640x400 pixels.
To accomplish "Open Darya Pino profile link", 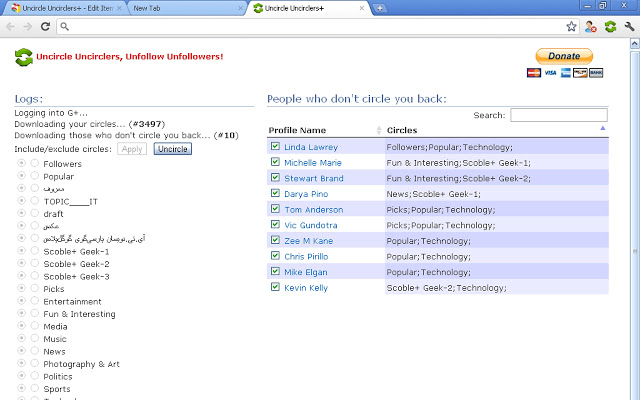I will coord(306,194).
